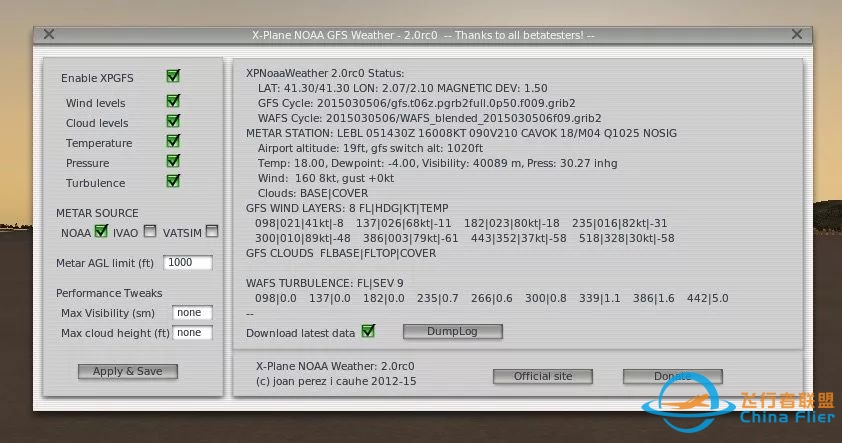Close the window using the top-right X
The height and width of the screenshot is (443, 842).
point(797,34)
